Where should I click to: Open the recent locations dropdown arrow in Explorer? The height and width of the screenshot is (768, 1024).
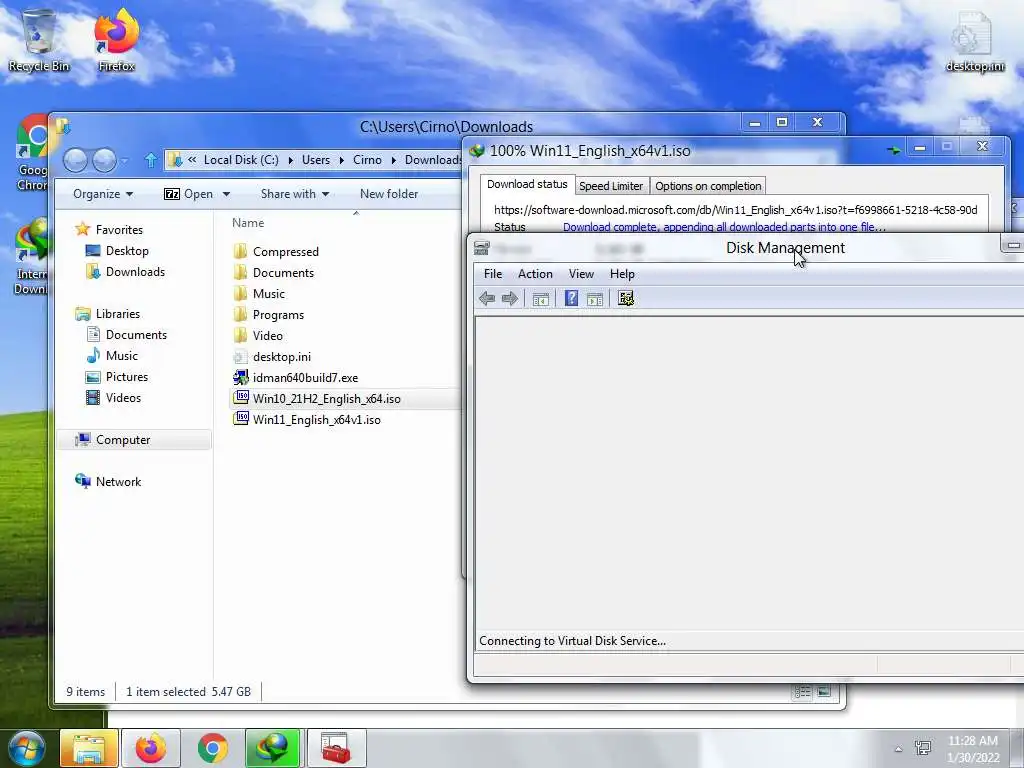tap(124, 160)
